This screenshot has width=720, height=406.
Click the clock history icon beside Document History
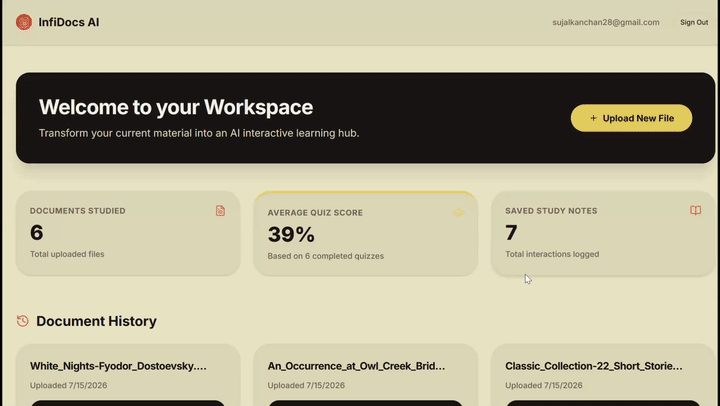(x=22, y=321)
